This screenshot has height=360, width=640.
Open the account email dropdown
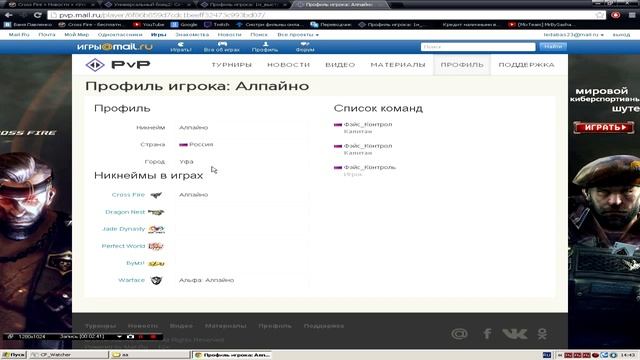point(574,35)
